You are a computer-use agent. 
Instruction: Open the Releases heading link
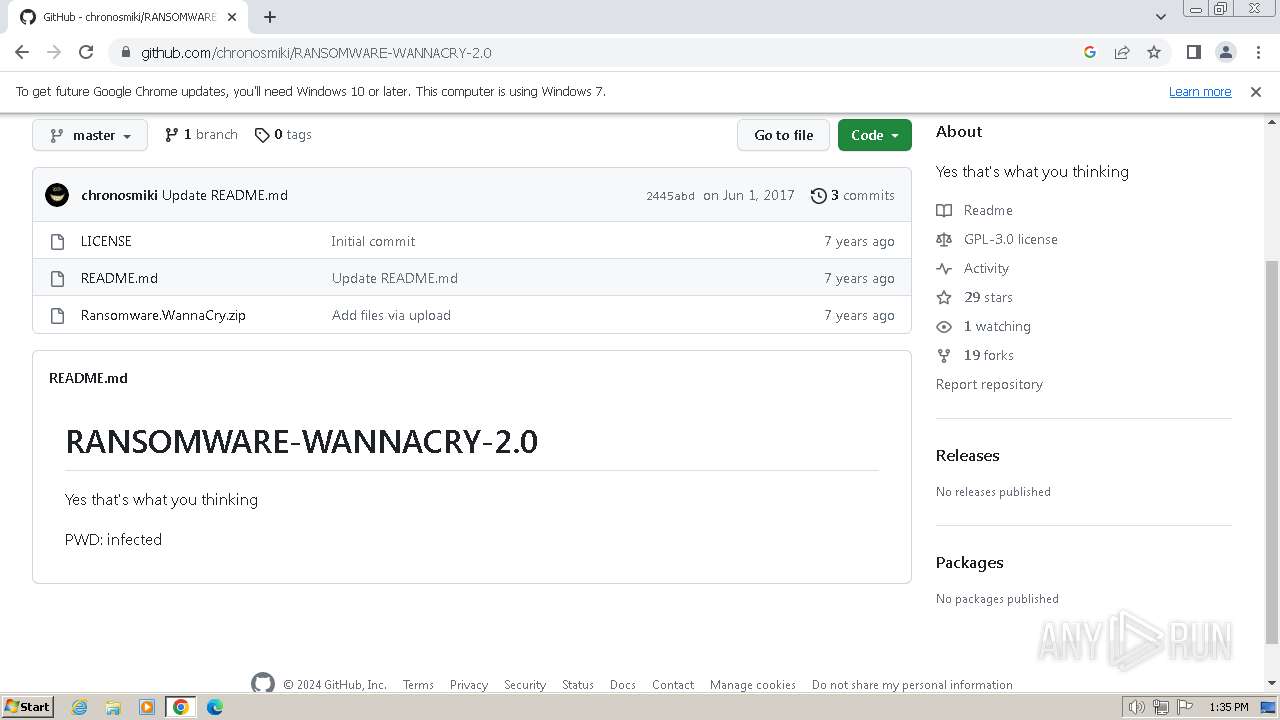click(967, 455)
